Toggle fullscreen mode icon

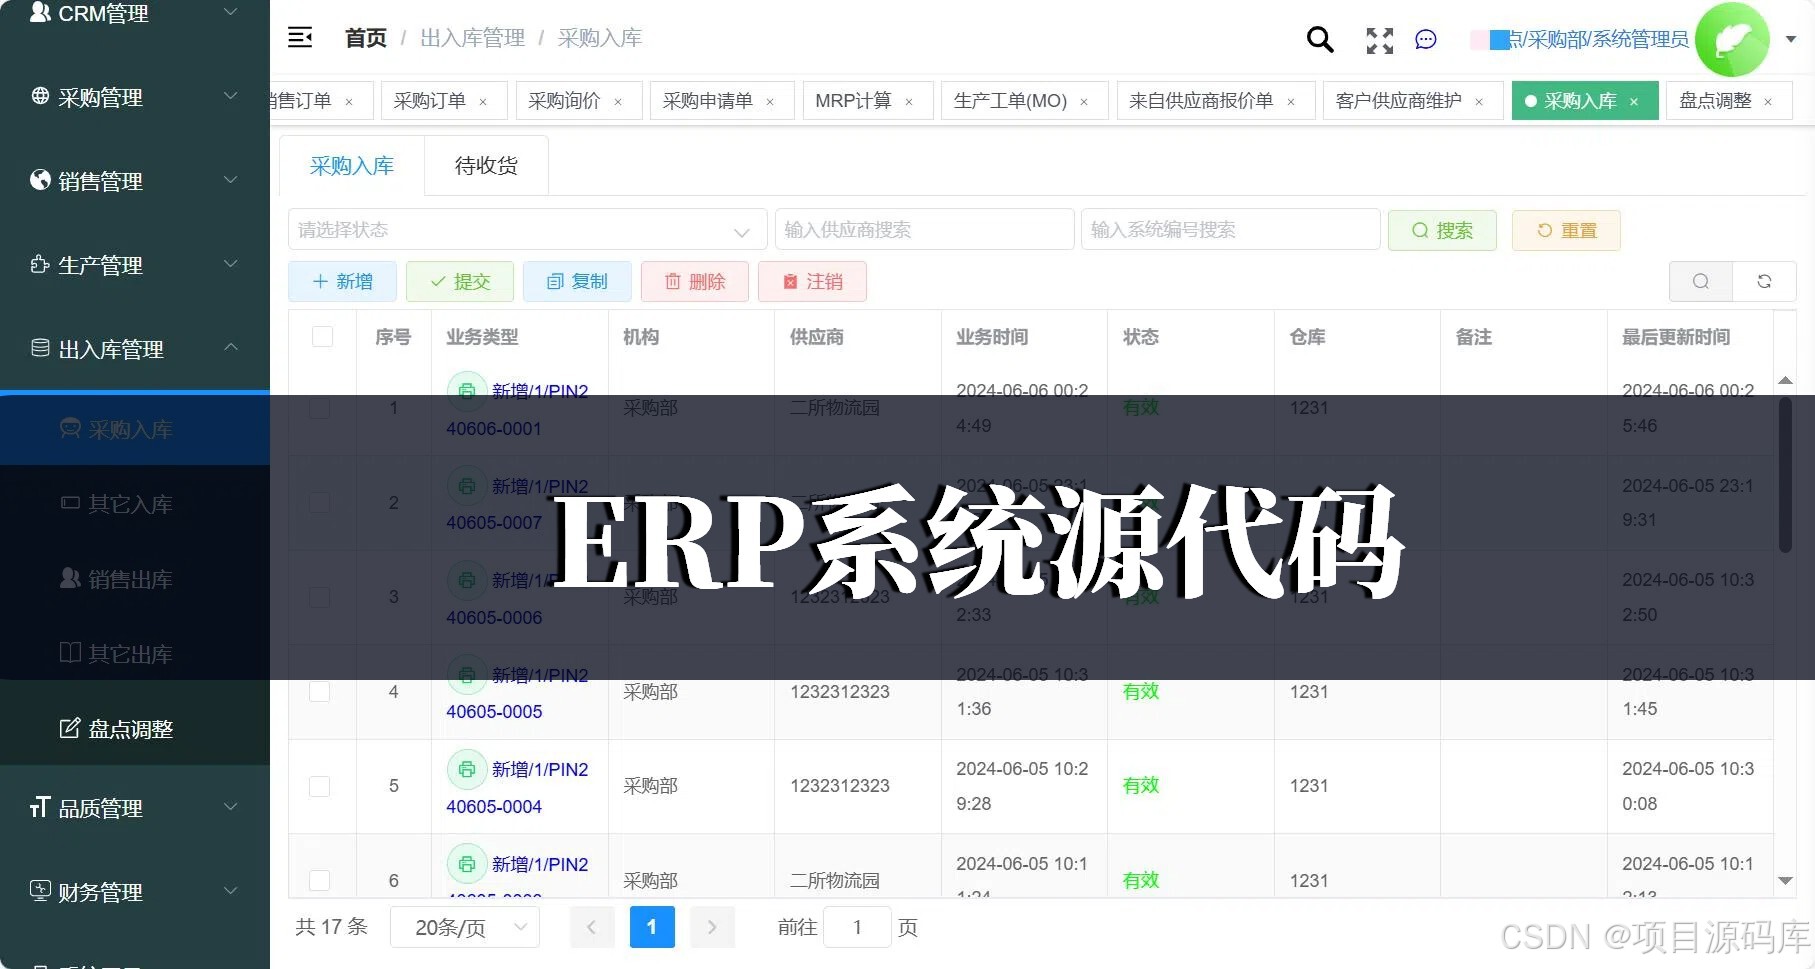[1380, 40]
